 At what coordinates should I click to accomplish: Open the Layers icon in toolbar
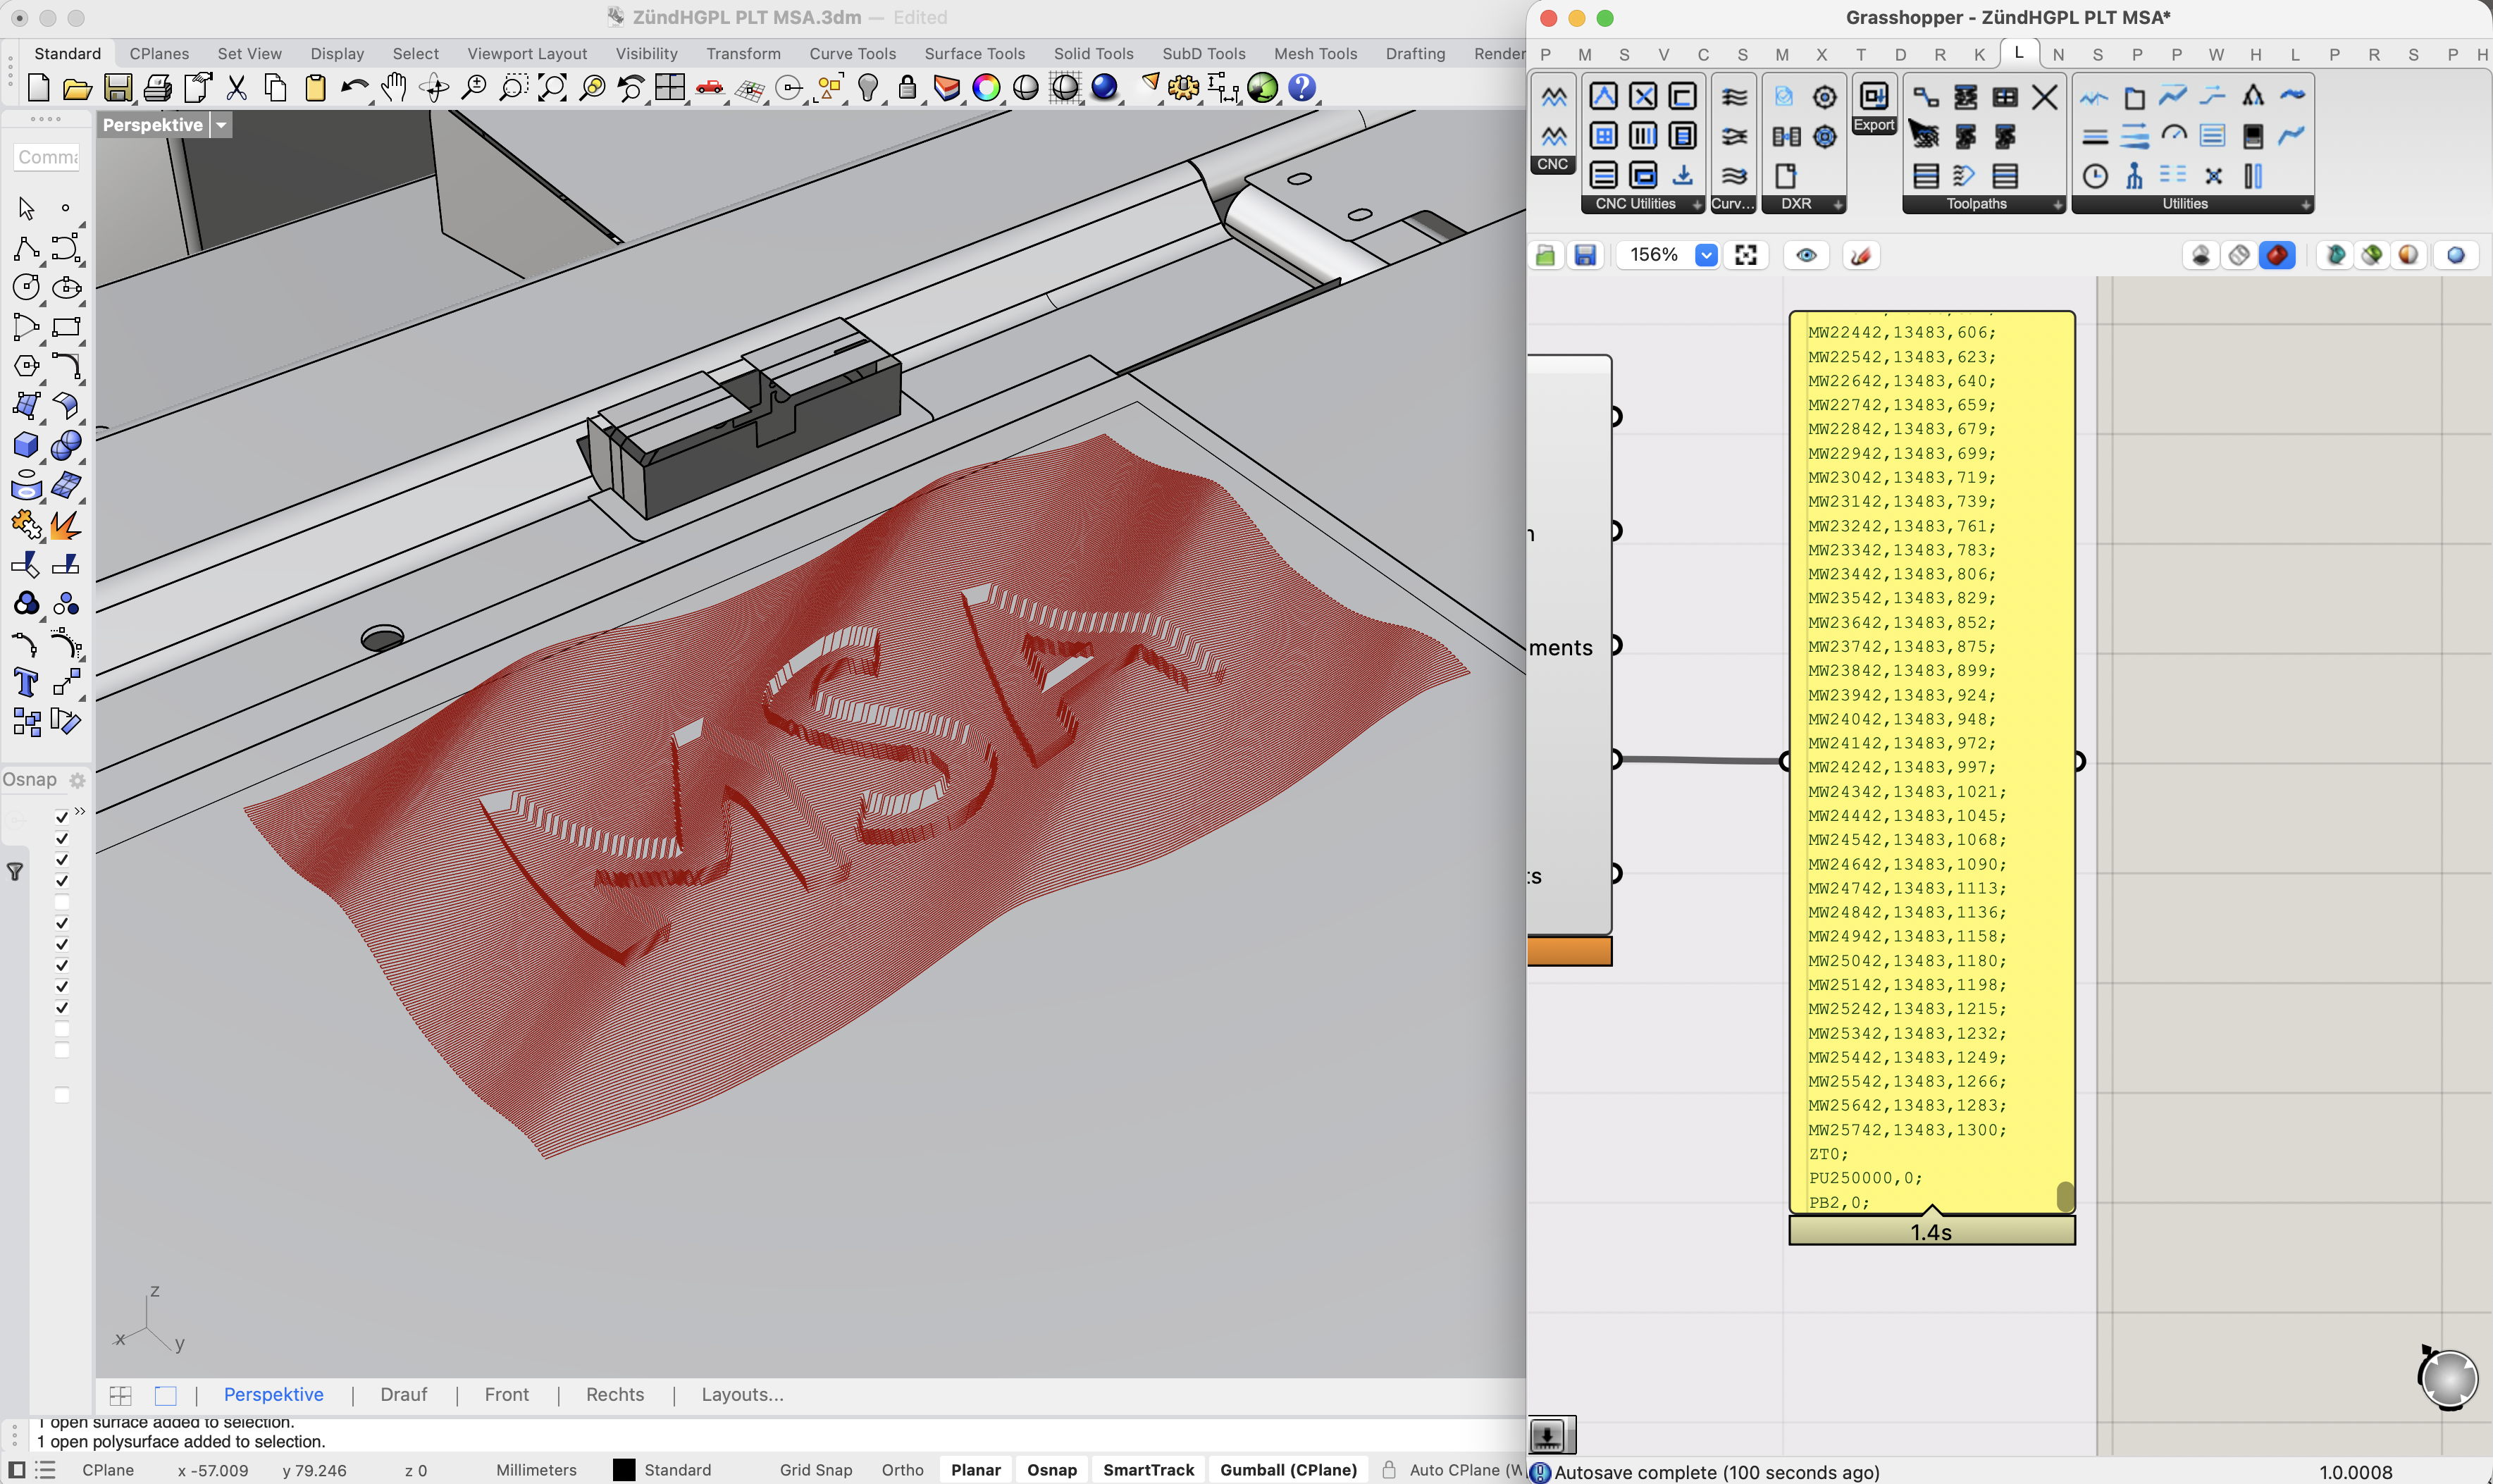point(946,89)
